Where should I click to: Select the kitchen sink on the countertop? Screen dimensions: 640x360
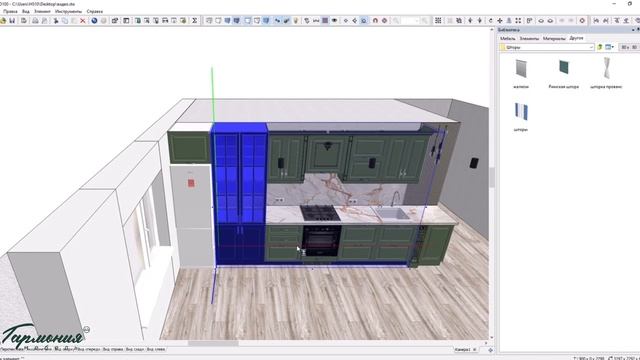pyautogui.click(x=392, y=213)
